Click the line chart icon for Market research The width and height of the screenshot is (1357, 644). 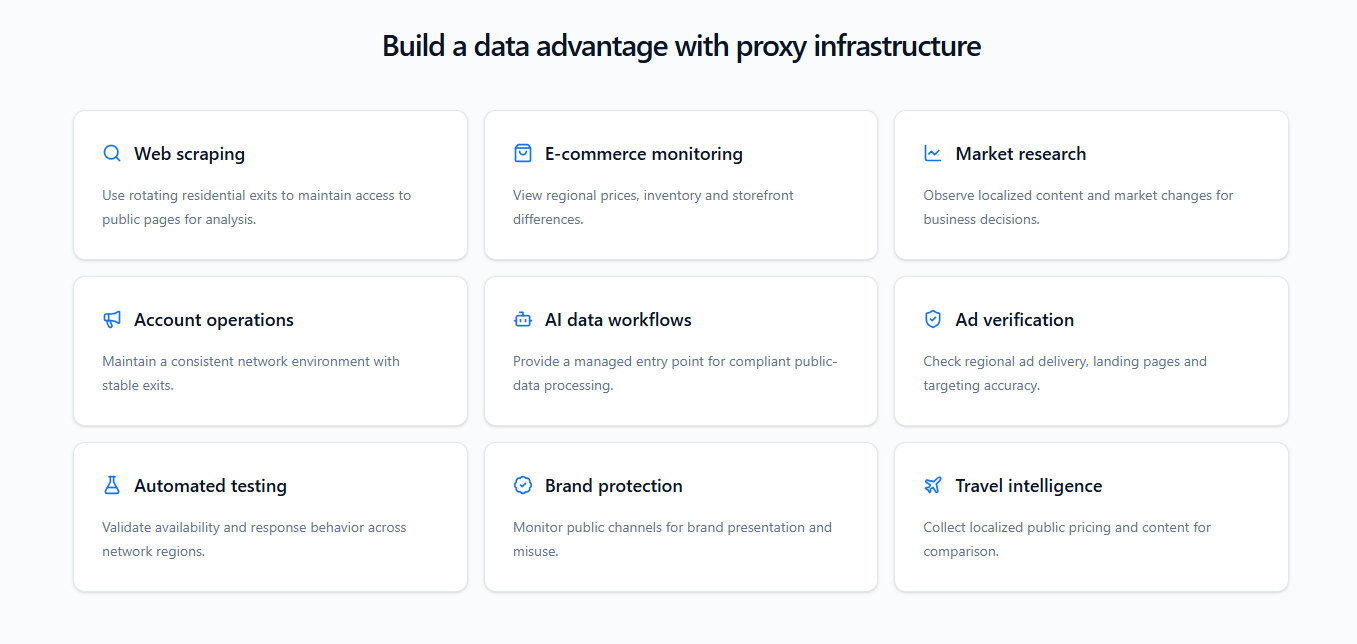pyautogui.click(x=933, y=153)
